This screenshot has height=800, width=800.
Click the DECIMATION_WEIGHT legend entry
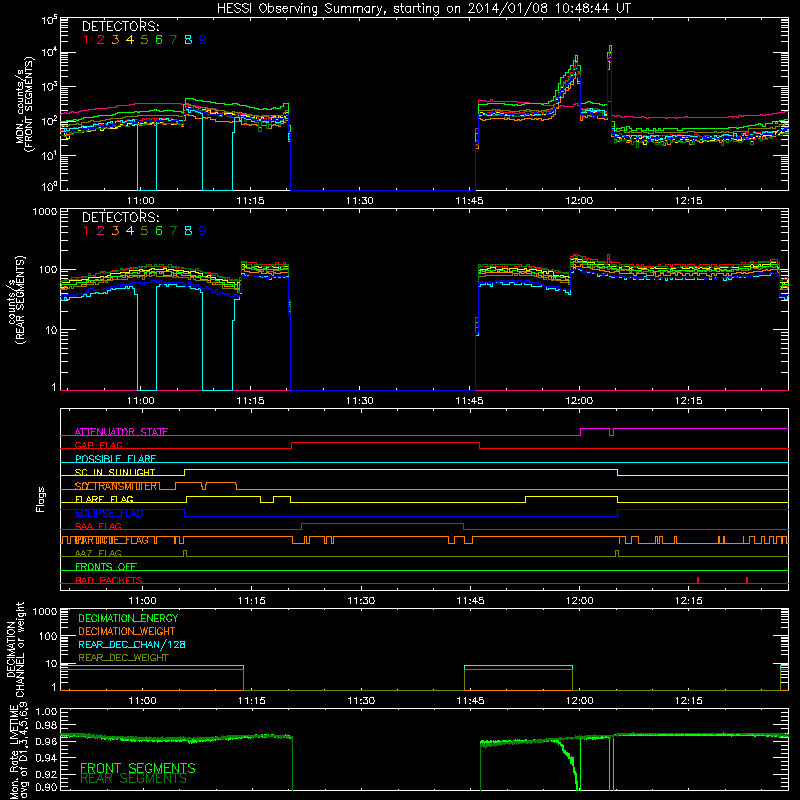coord(127,631)
